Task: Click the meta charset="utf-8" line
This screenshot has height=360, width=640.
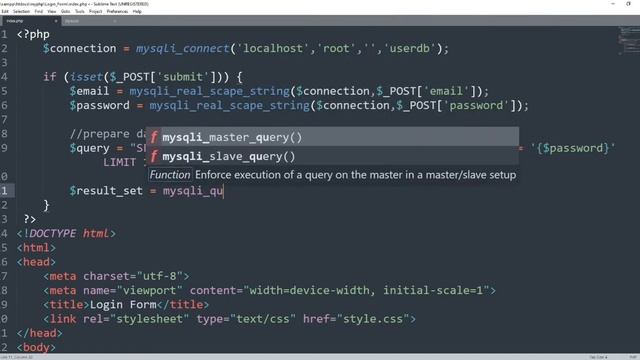Action: (116, 276)
